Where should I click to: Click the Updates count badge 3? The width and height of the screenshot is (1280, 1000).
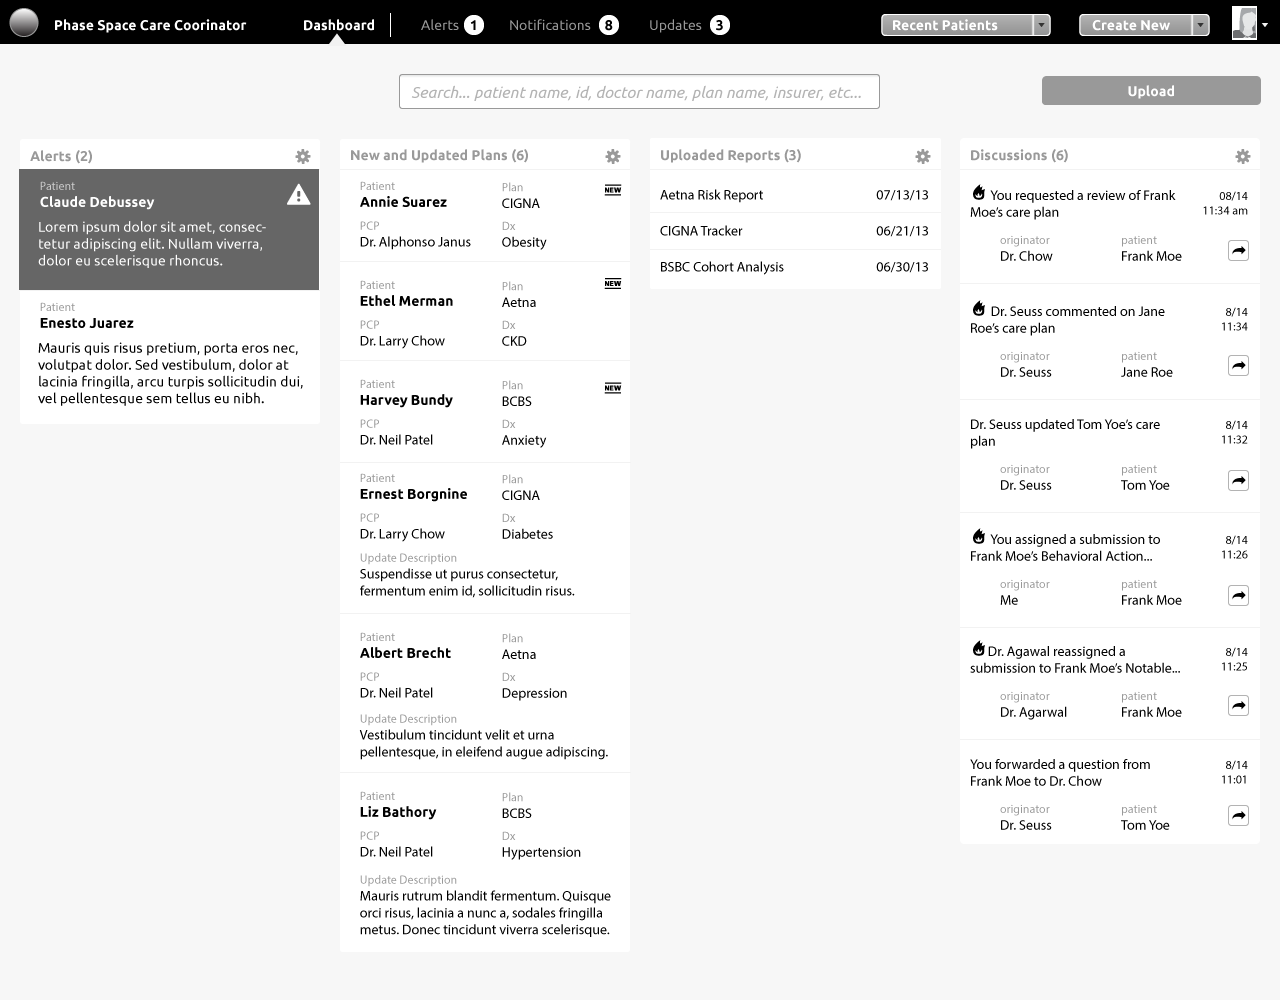720,25
